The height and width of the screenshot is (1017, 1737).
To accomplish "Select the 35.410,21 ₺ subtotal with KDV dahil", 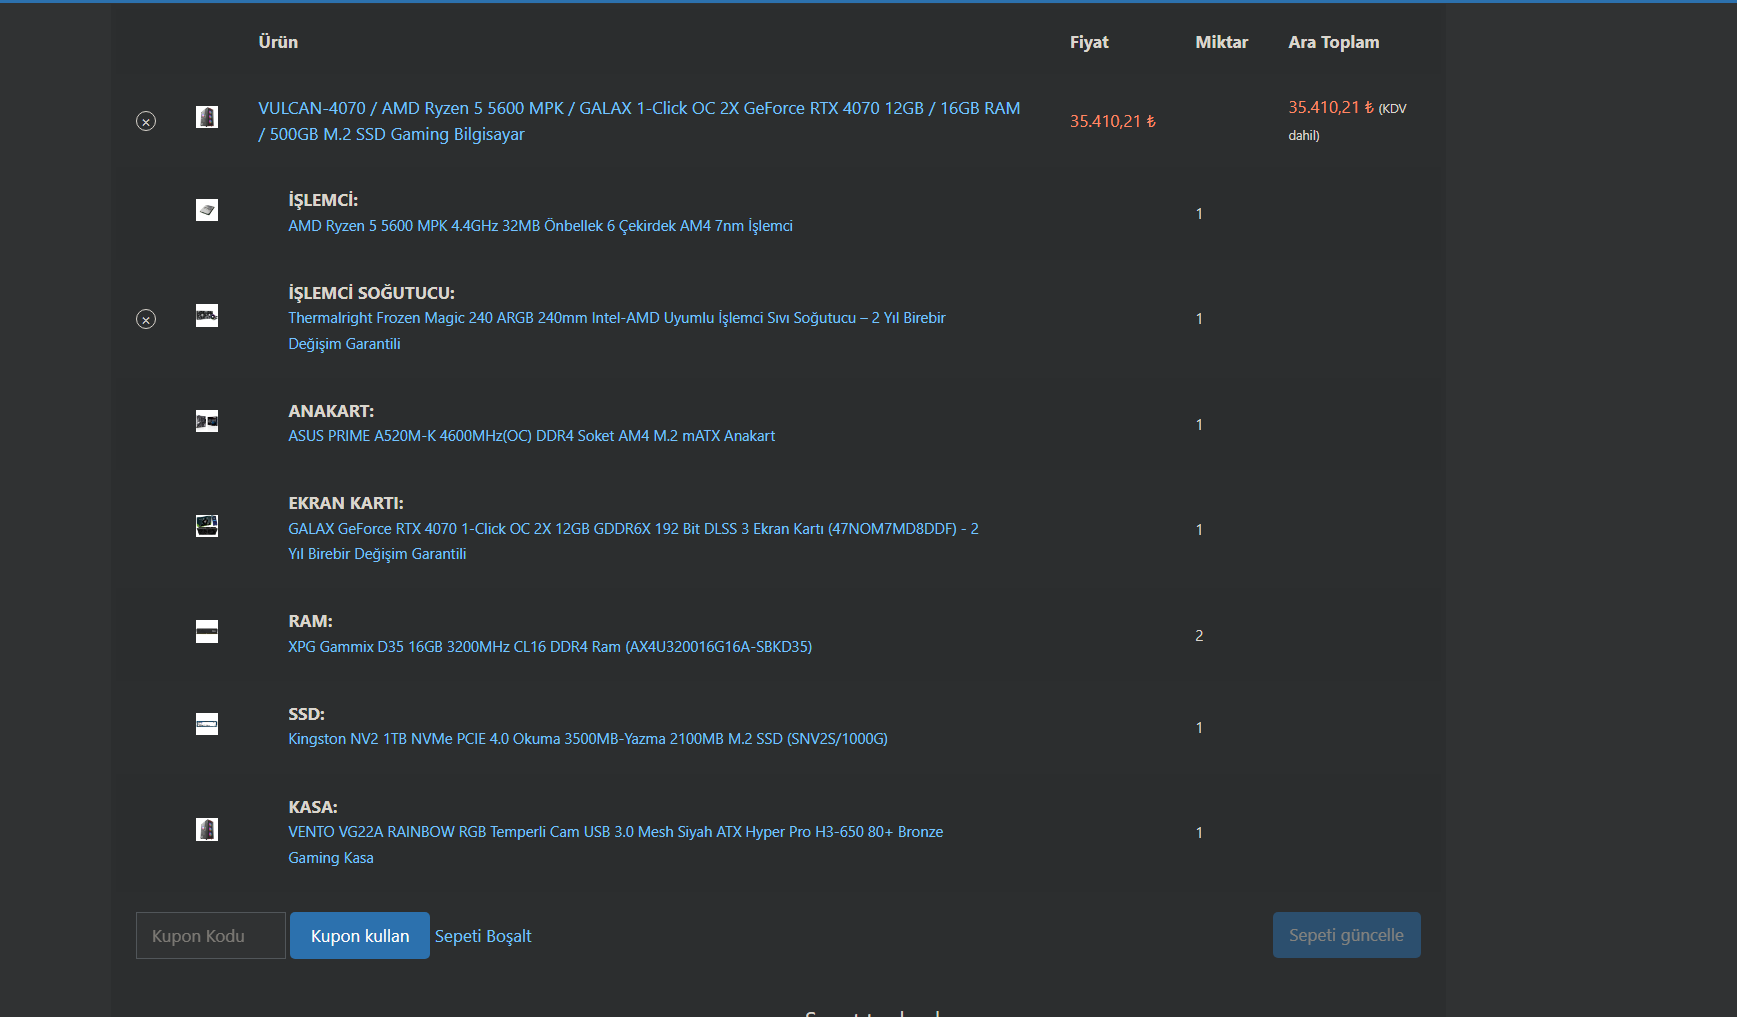I will [1348, 121].
